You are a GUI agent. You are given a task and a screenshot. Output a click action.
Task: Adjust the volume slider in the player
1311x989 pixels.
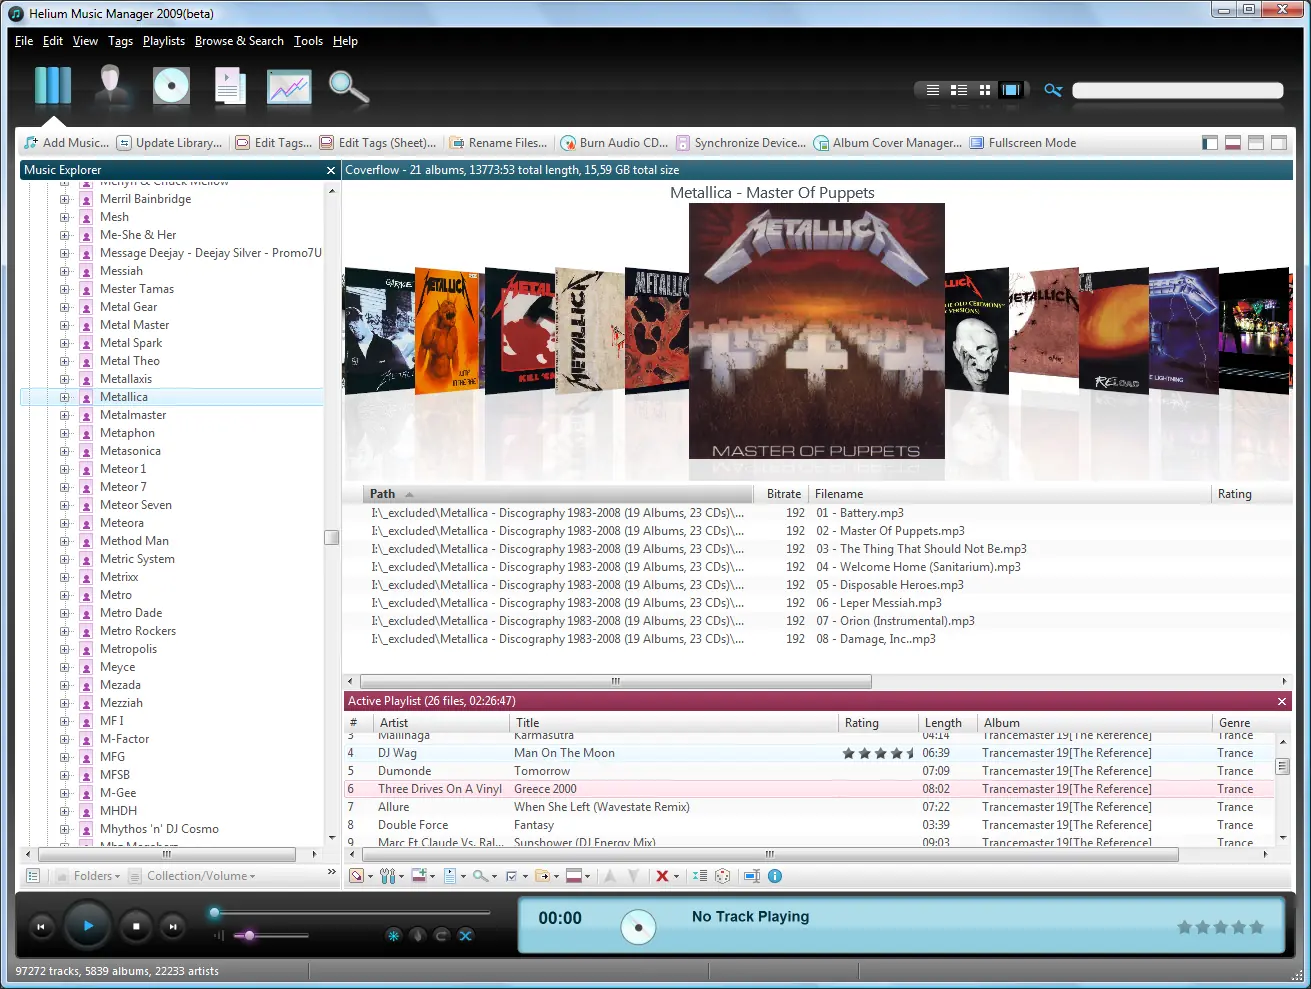click(248, 936)
